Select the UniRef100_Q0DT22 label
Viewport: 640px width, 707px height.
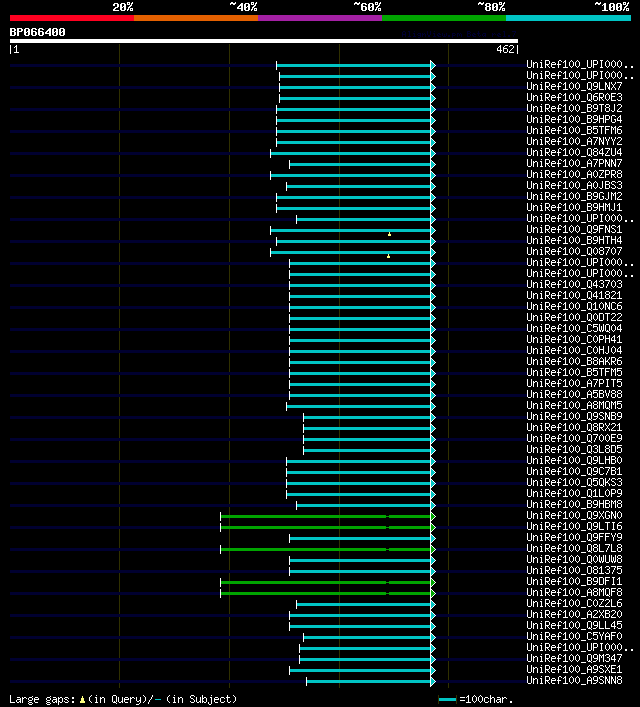(x=574, y=317)
